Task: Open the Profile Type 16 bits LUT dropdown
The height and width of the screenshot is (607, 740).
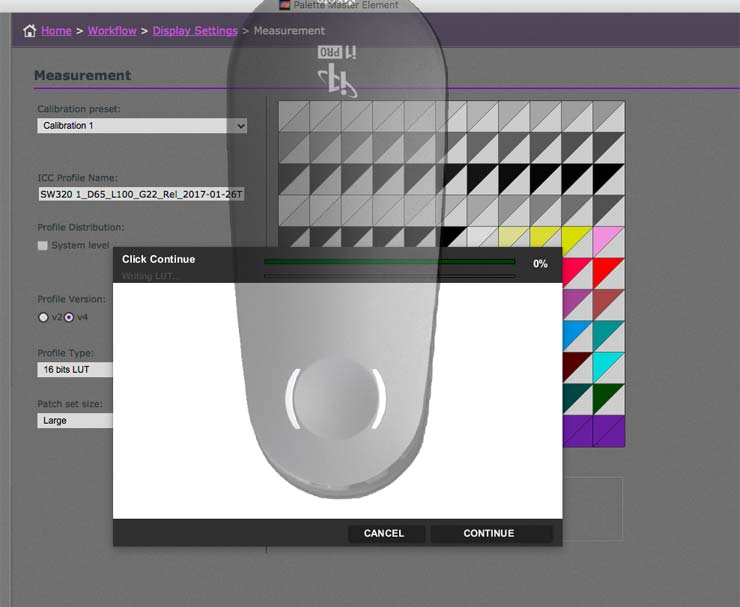Action: [75, 370]
